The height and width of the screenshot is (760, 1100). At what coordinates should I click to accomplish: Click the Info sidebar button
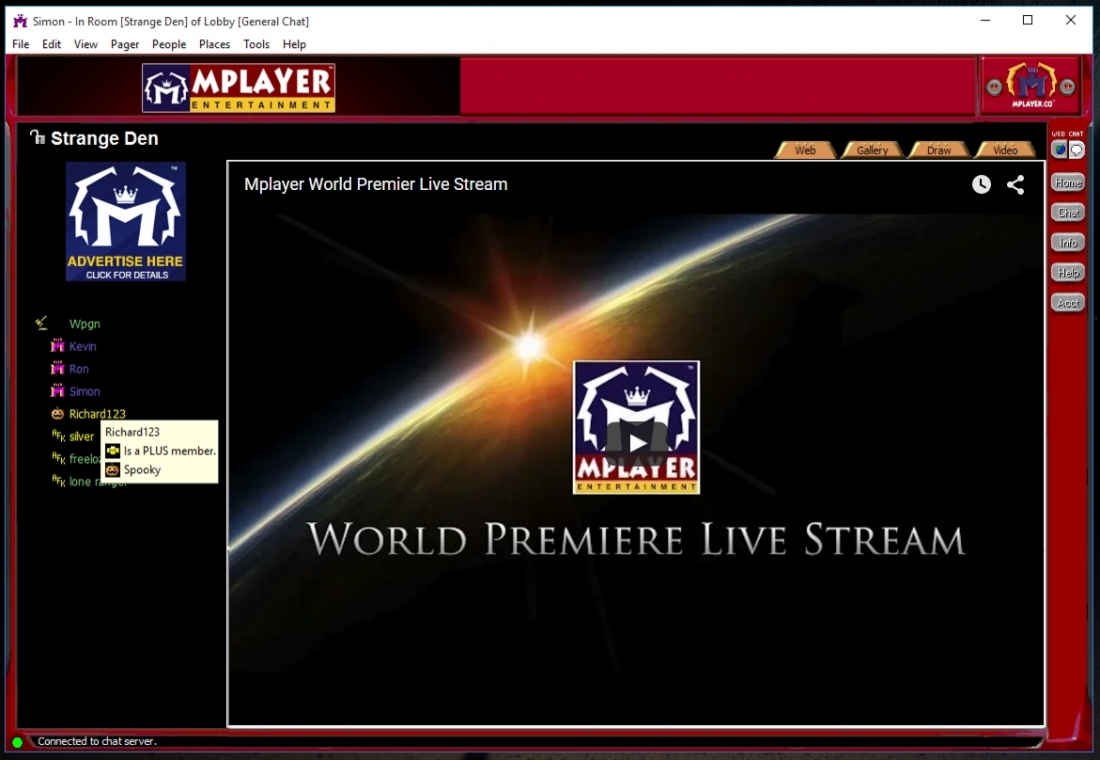[x=1068, y=243]
